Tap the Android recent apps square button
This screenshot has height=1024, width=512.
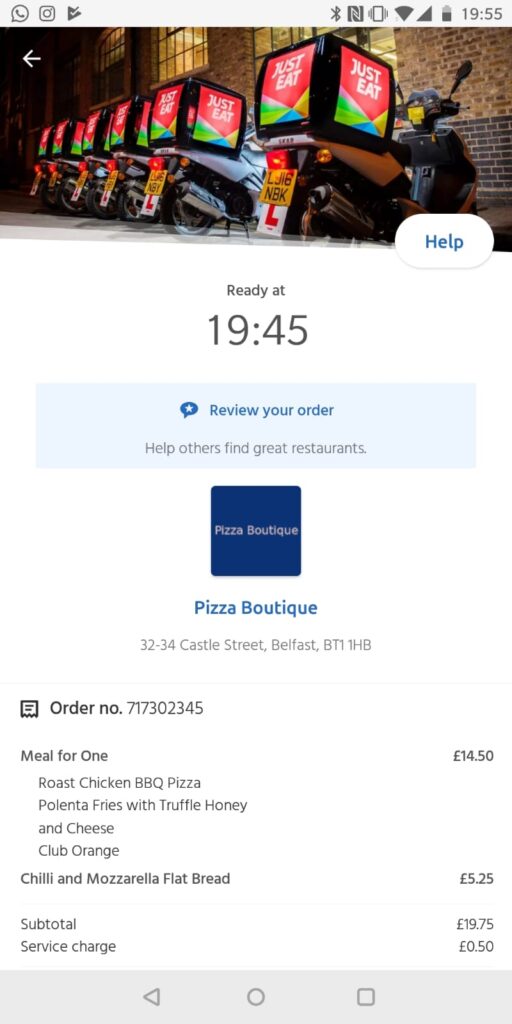366,997
